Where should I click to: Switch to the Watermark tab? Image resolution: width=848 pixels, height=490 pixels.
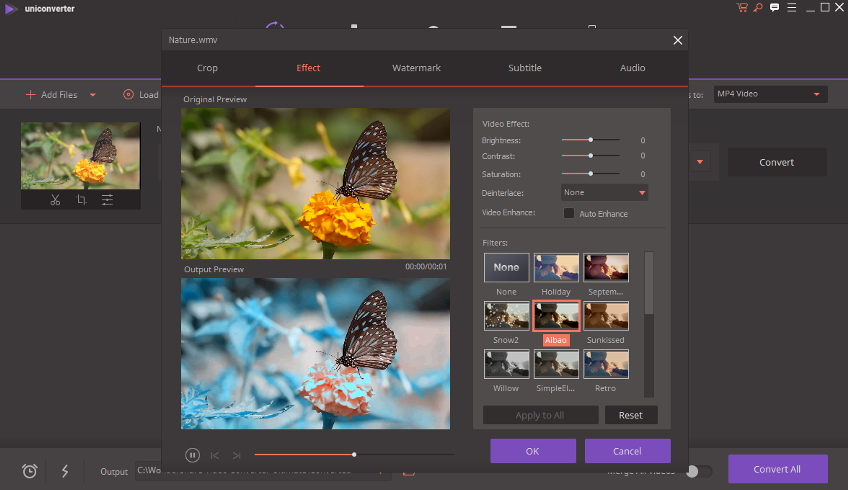tap(416, 68)
